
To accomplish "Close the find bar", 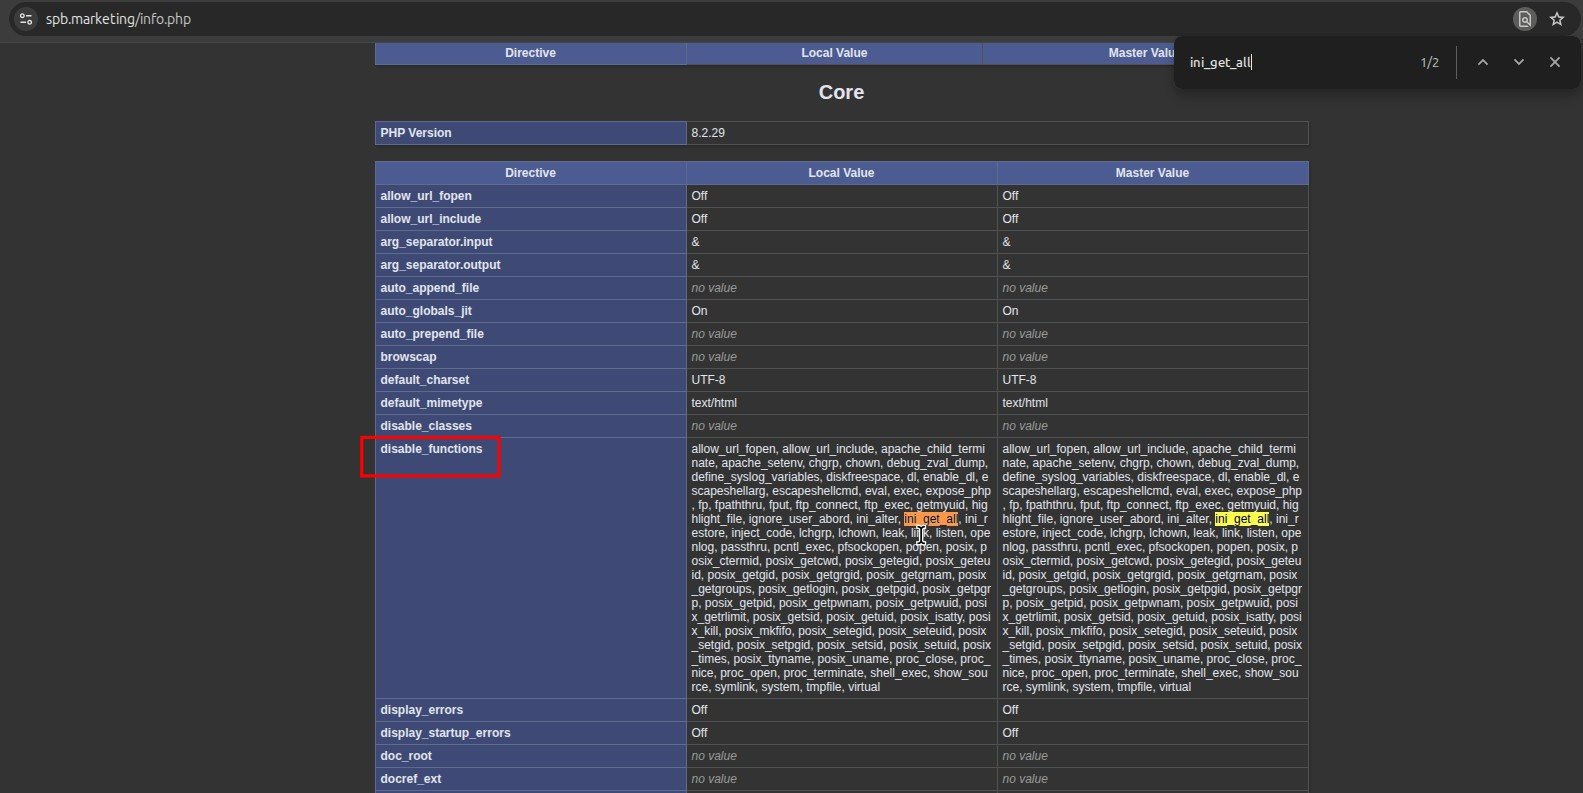I will (x=1554, y=62).
